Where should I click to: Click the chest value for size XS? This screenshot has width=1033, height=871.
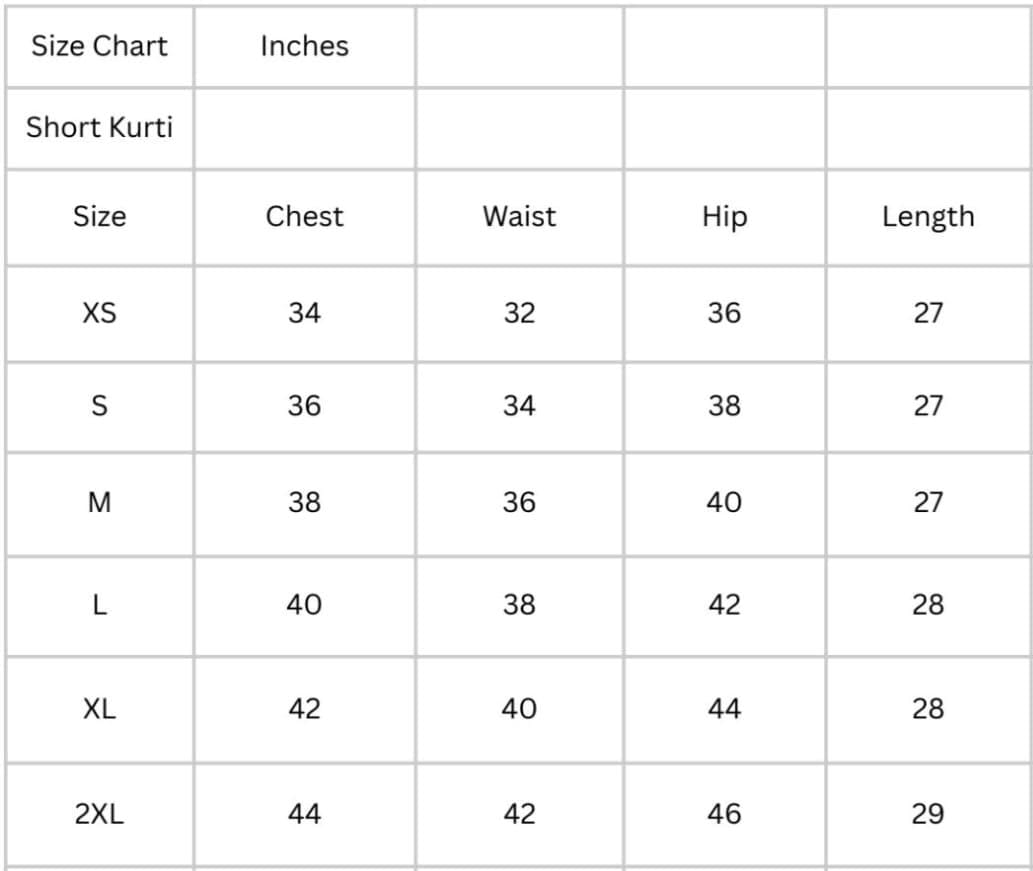point(304,313)
